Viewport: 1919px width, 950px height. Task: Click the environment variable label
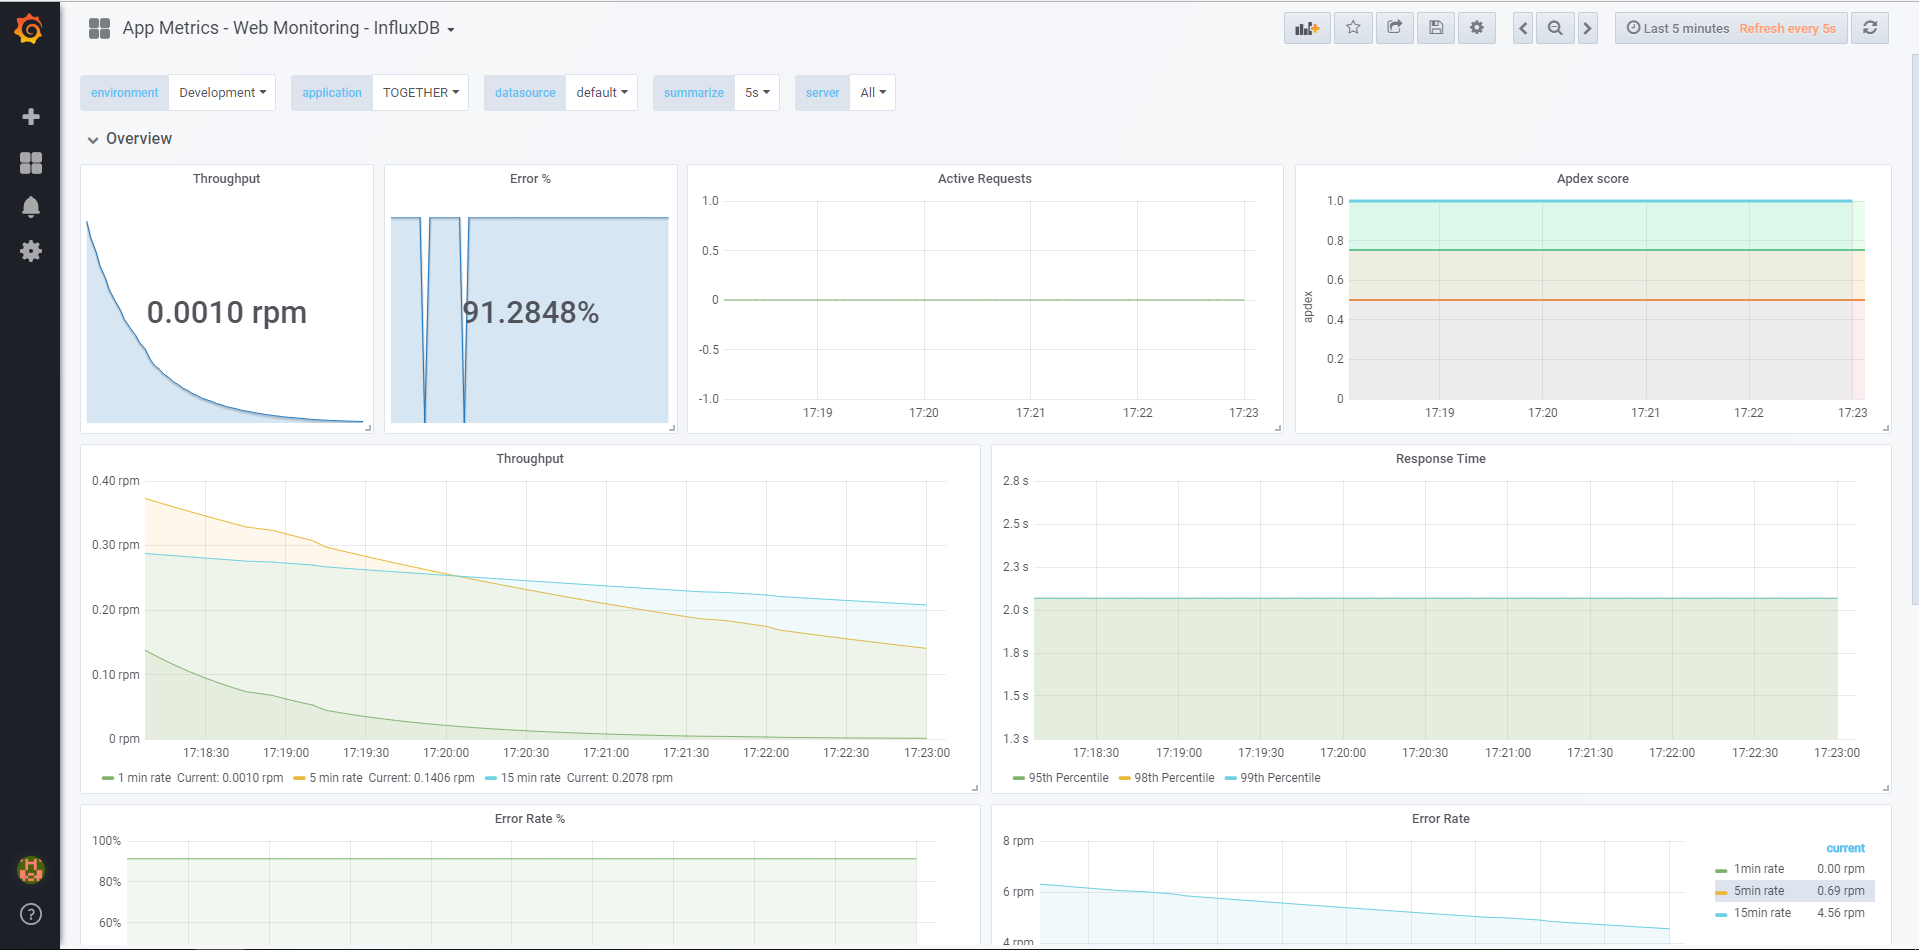coord(125,93)
